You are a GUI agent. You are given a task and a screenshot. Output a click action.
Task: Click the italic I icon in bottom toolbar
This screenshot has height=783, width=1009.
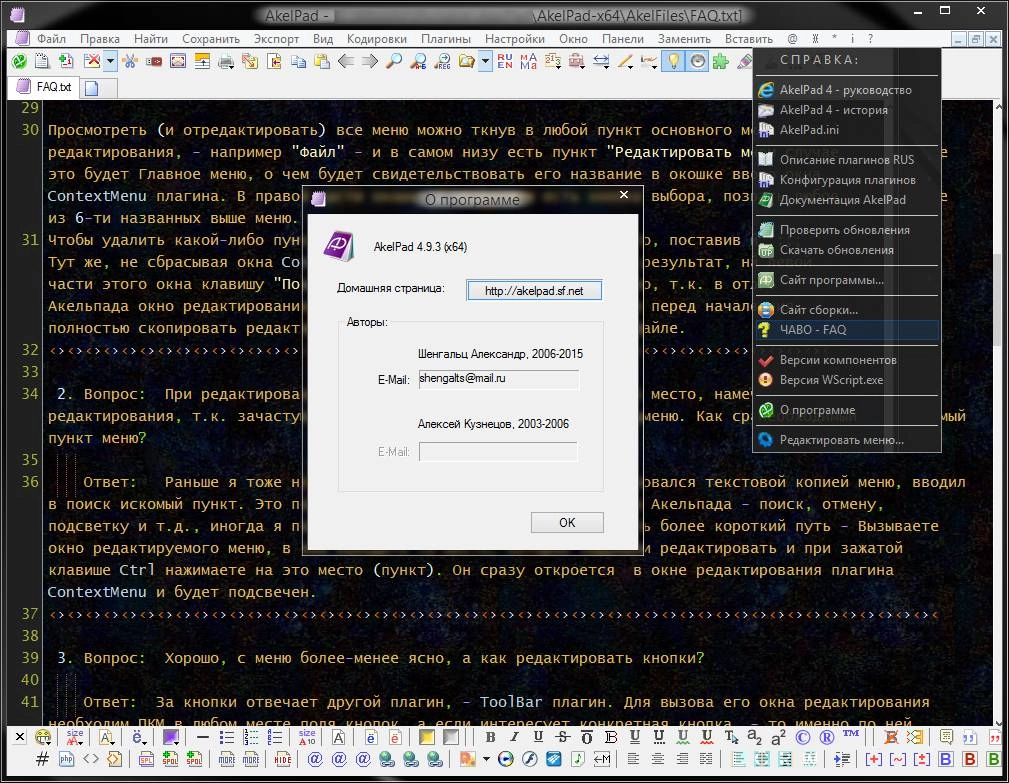(514, 737)
